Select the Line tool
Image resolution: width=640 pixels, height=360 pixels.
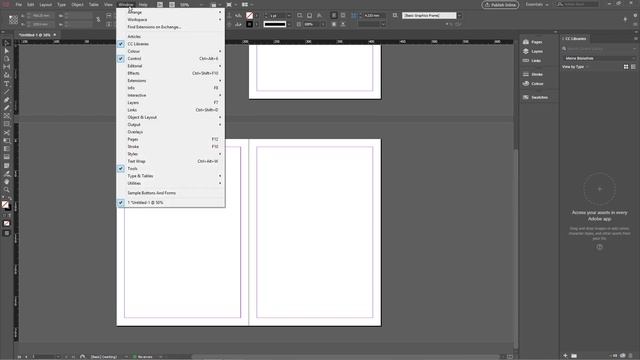click(x=7, y=92)
